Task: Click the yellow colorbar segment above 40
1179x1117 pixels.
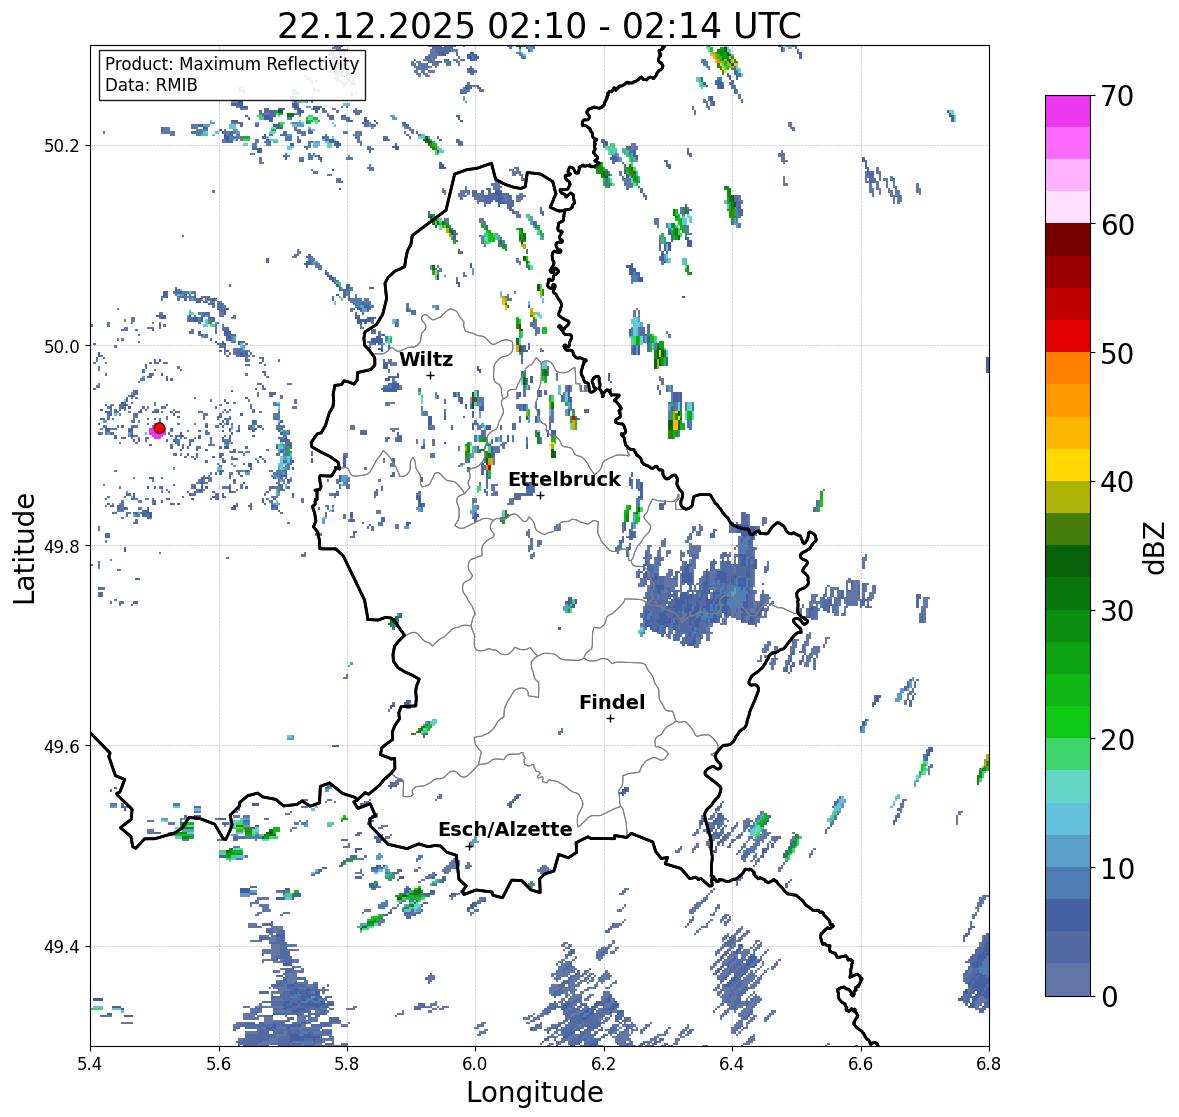Action: click(1068, 465)
